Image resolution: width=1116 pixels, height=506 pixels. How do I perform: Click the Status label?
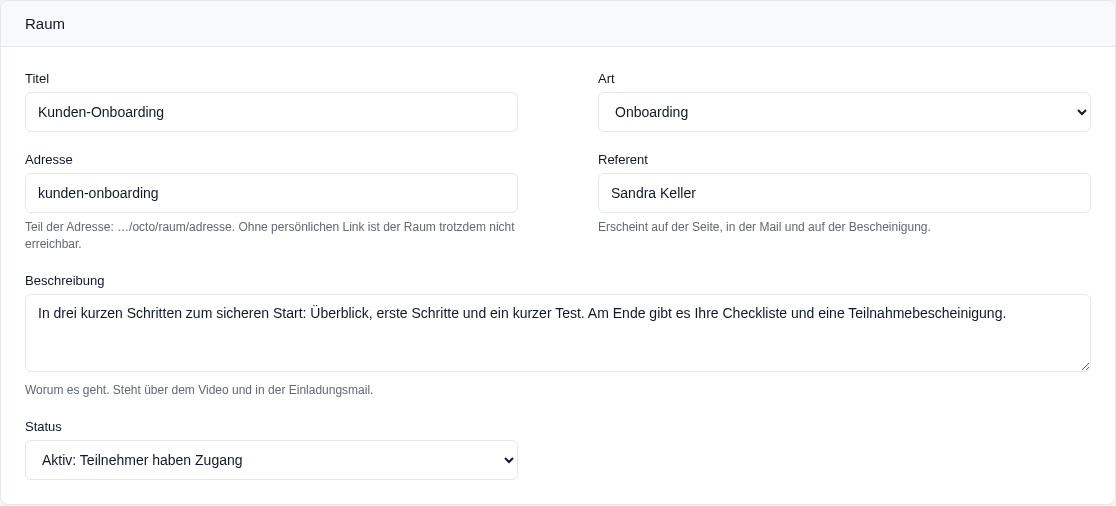click(x=43, y=426)
